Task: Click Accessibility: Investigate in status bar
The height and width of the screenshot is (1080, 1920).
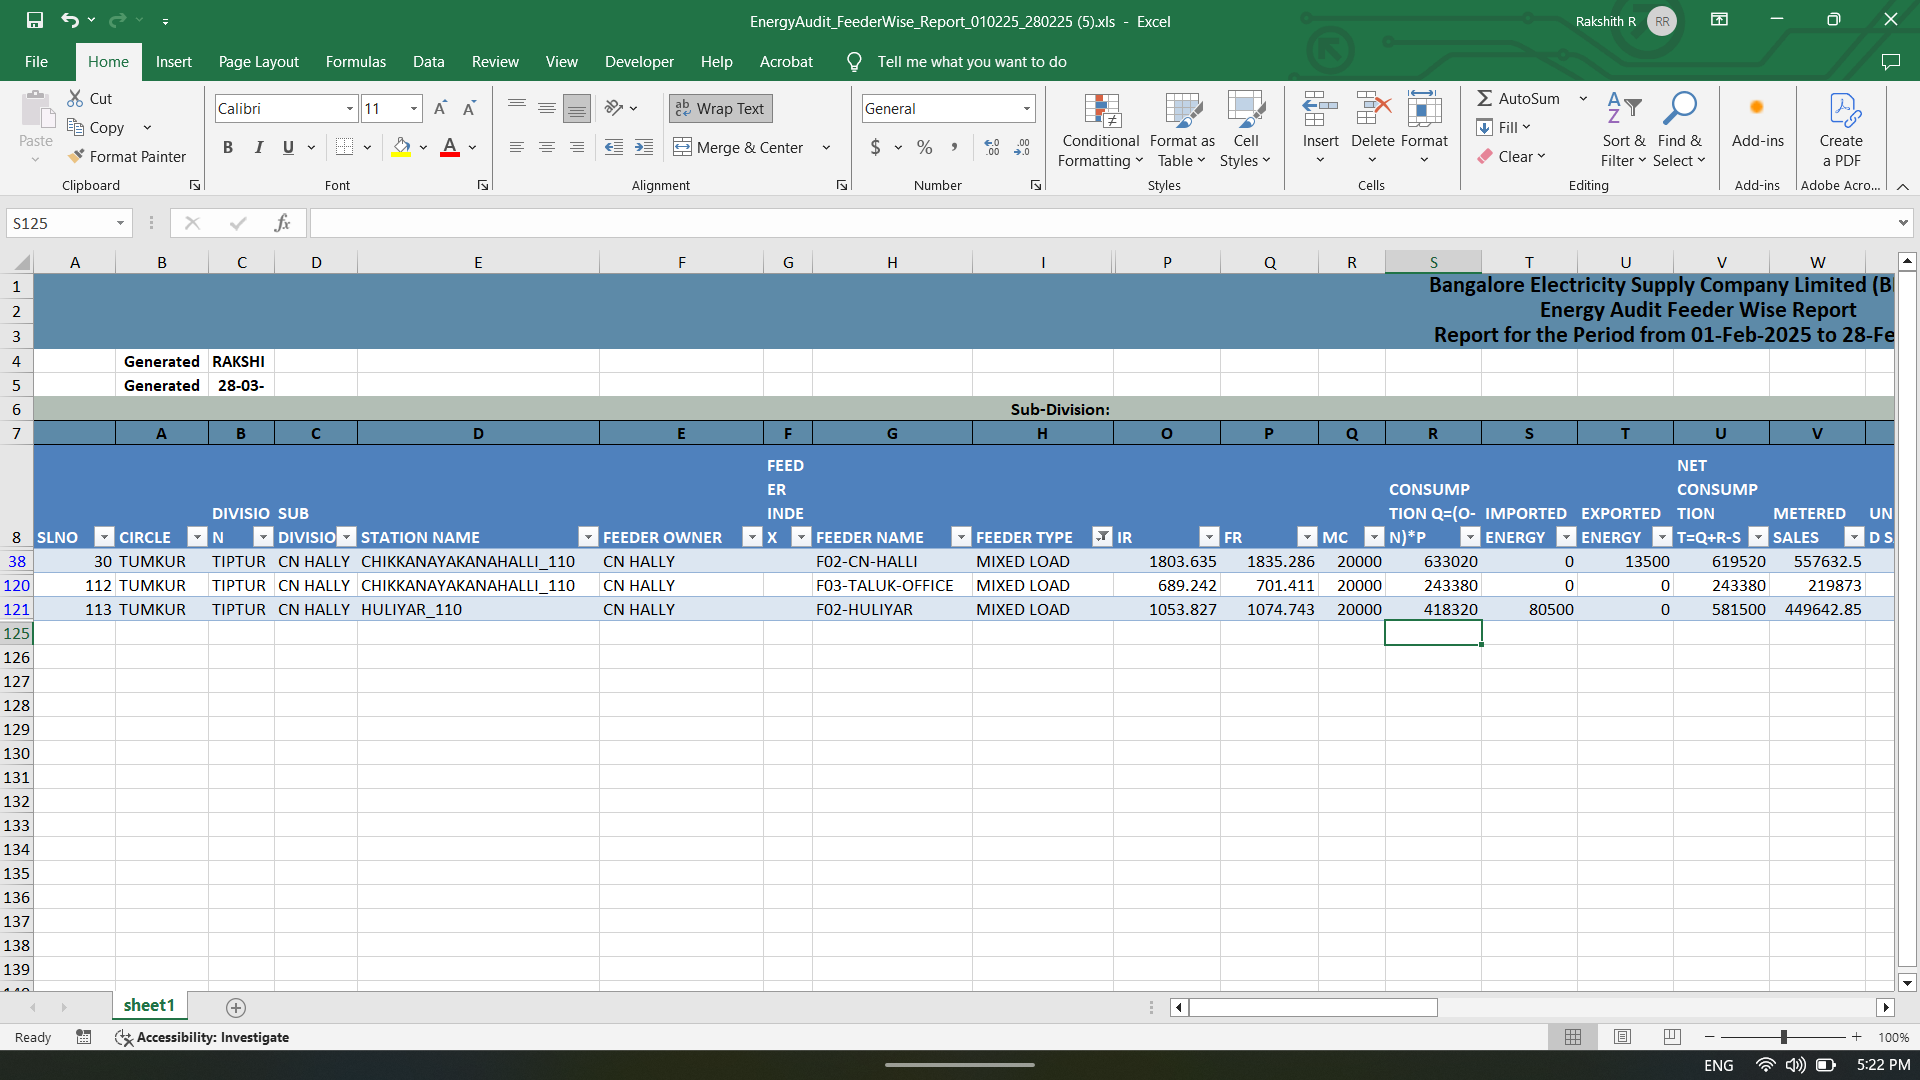Action: coord(202,1037)
